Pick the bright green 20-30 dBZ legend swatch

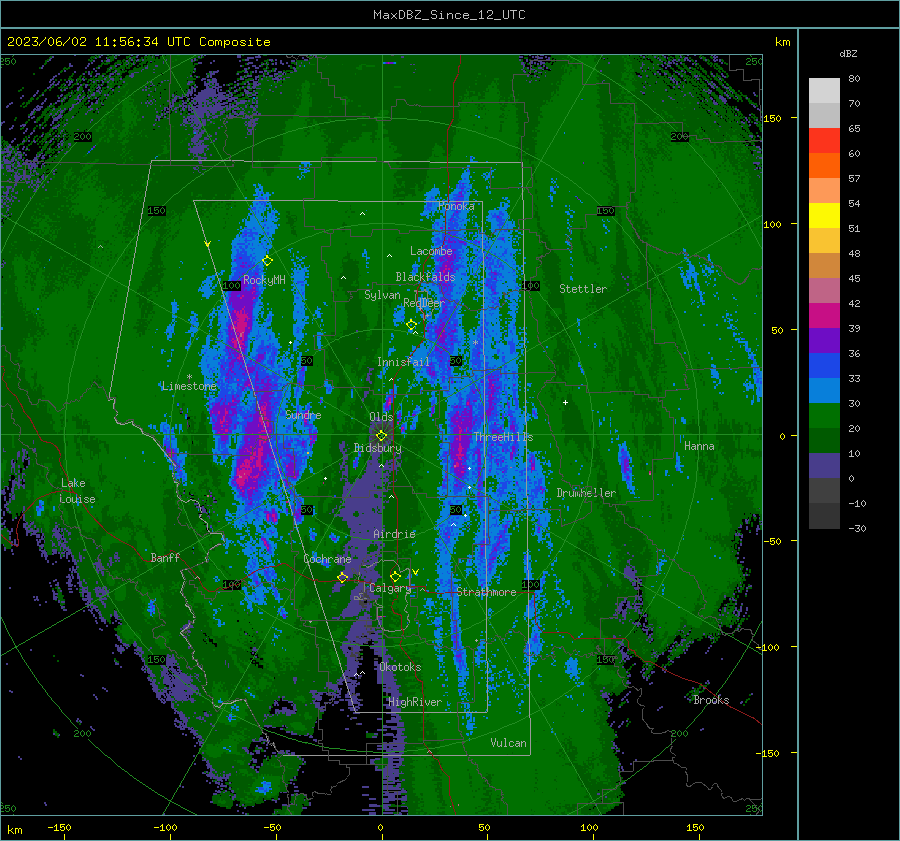coord(824,416)
